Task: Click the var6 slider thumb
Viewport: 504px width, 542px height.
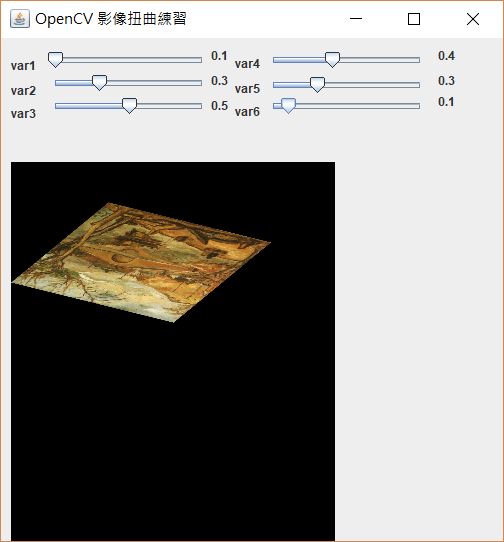Action: click(x=288, y=106)
